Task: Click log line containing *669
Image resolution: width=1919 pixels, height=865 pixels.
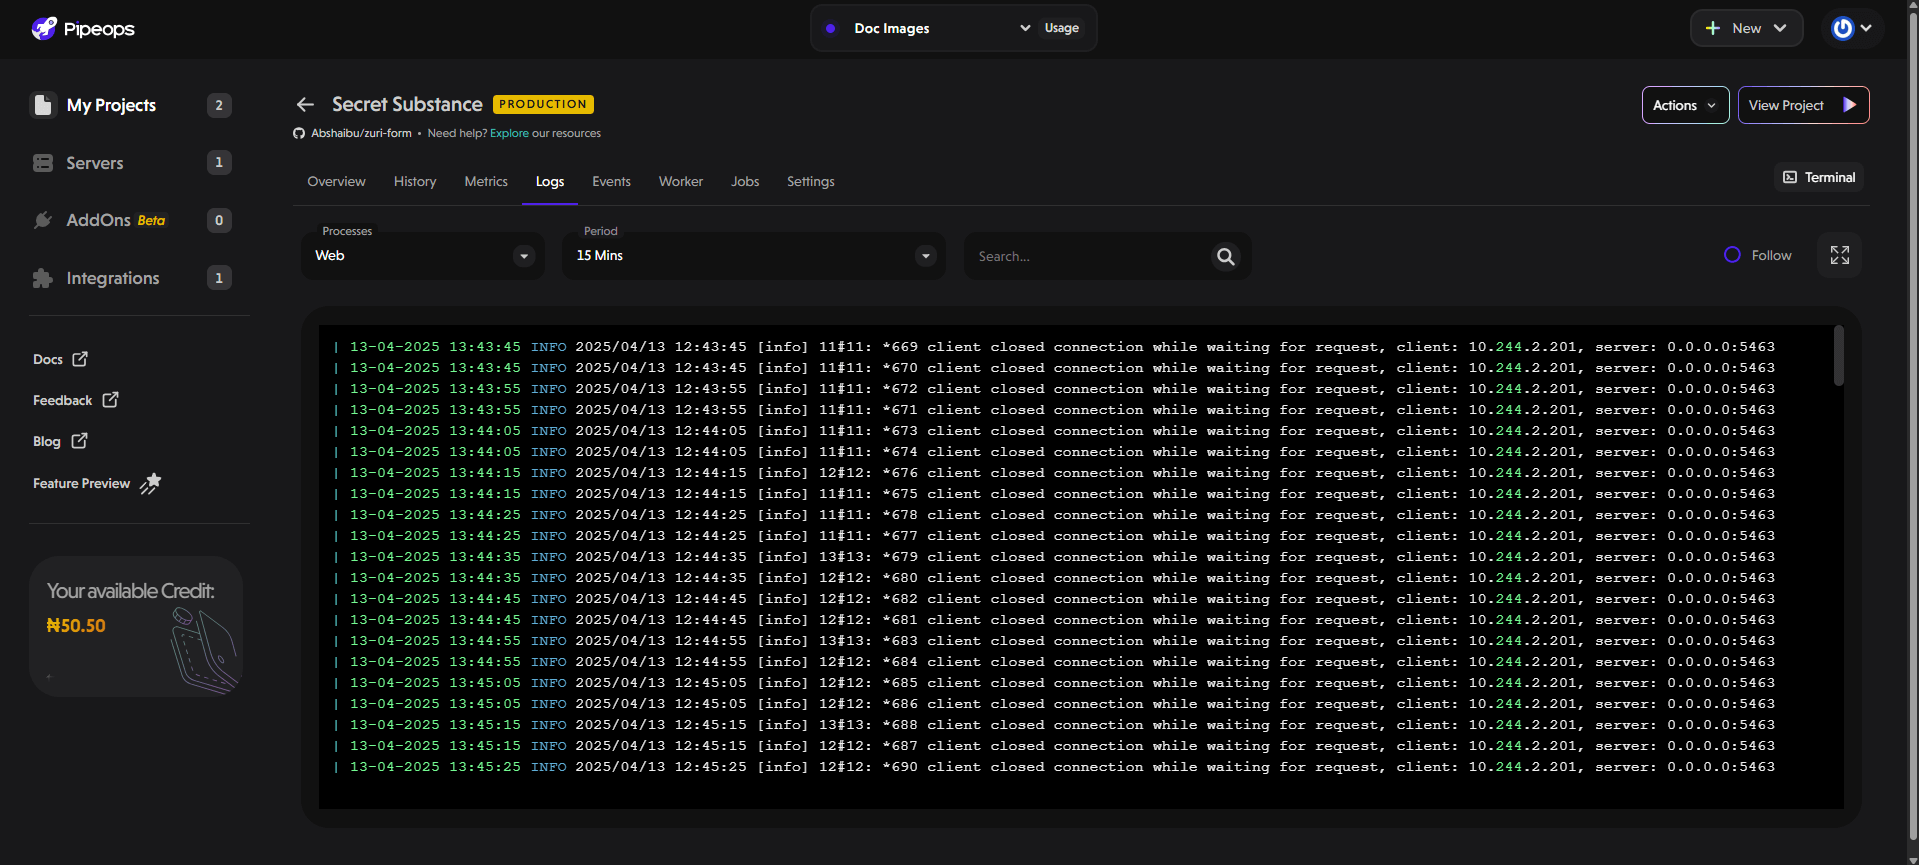Action: click(1055, 347)
